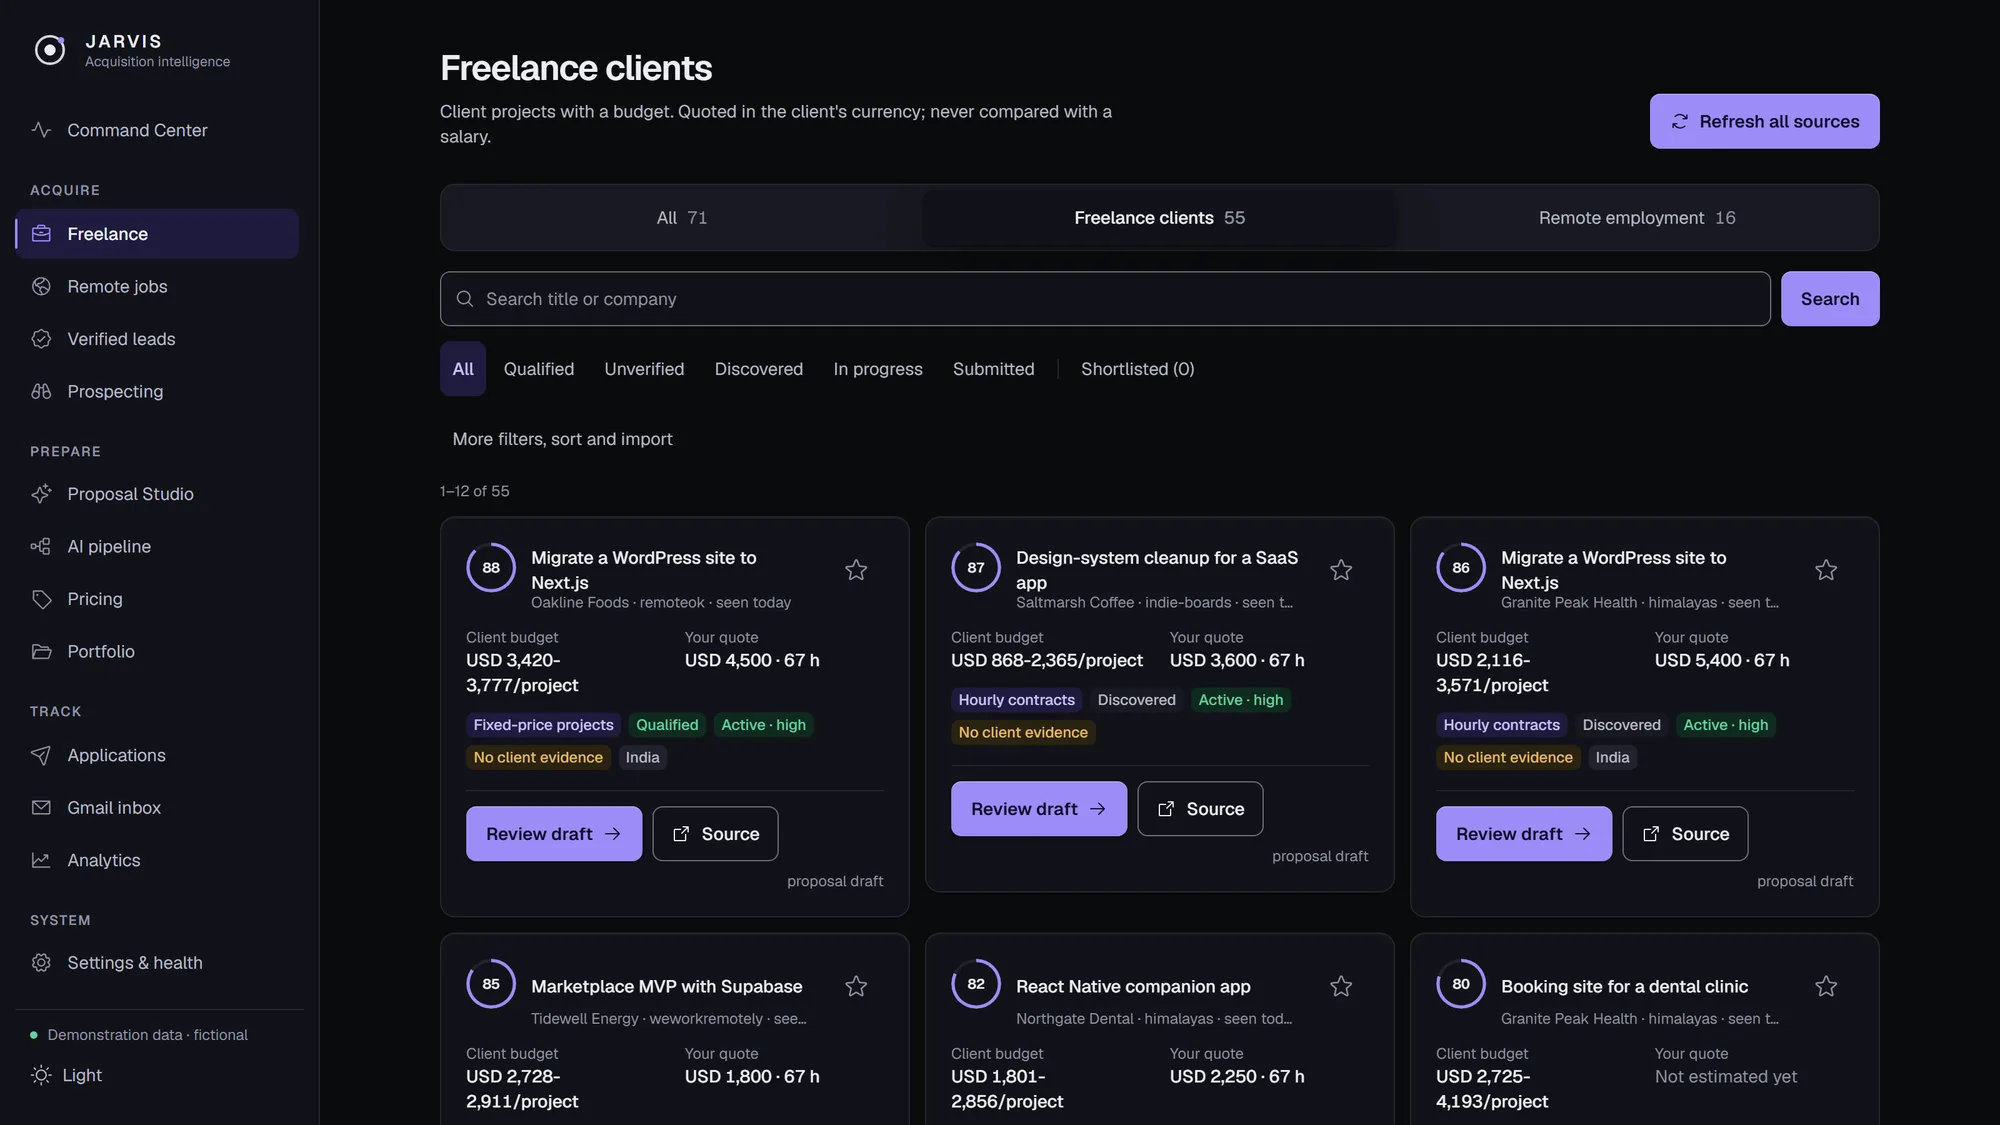Filter by Unverified status

pyautogui.click(x=644, y=369)
